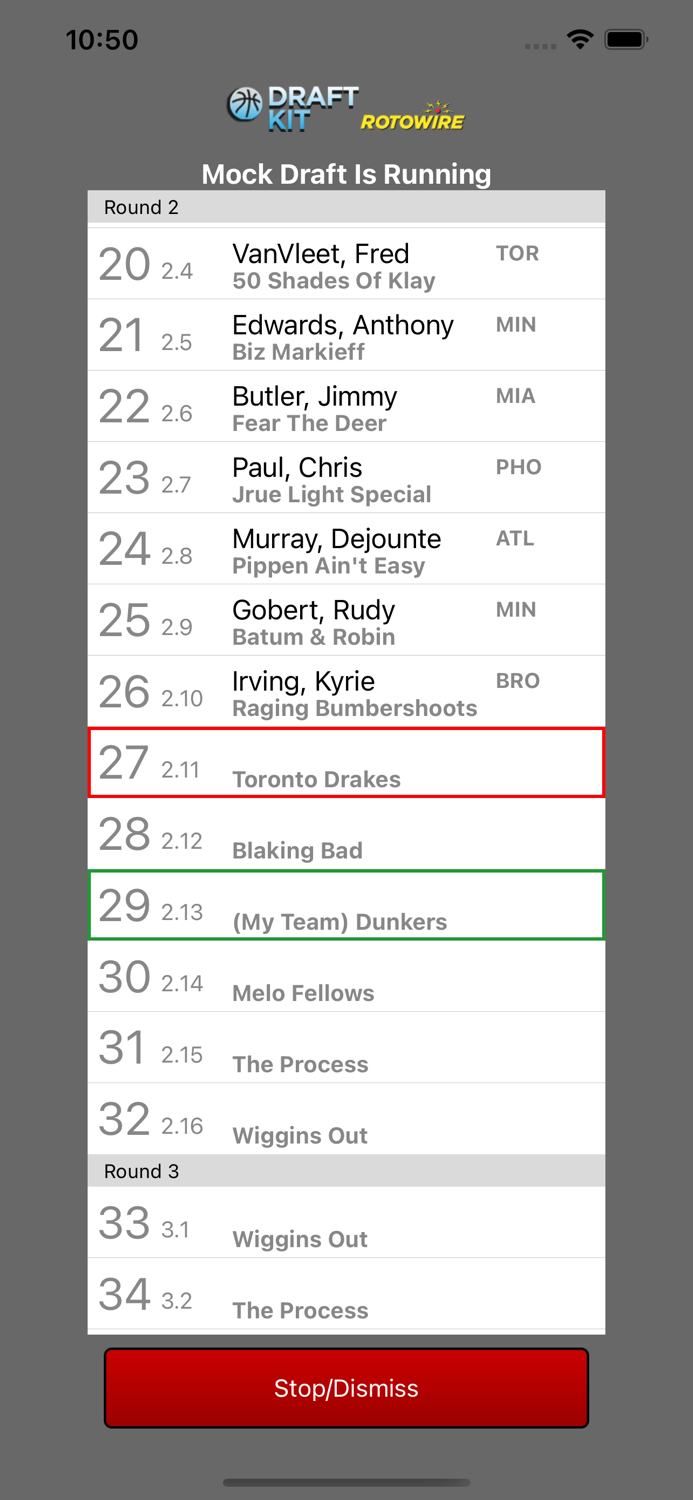Select the Blaking Bad pick 28 row
This screenshot has height=1500, width=693.
coord(346,834)
